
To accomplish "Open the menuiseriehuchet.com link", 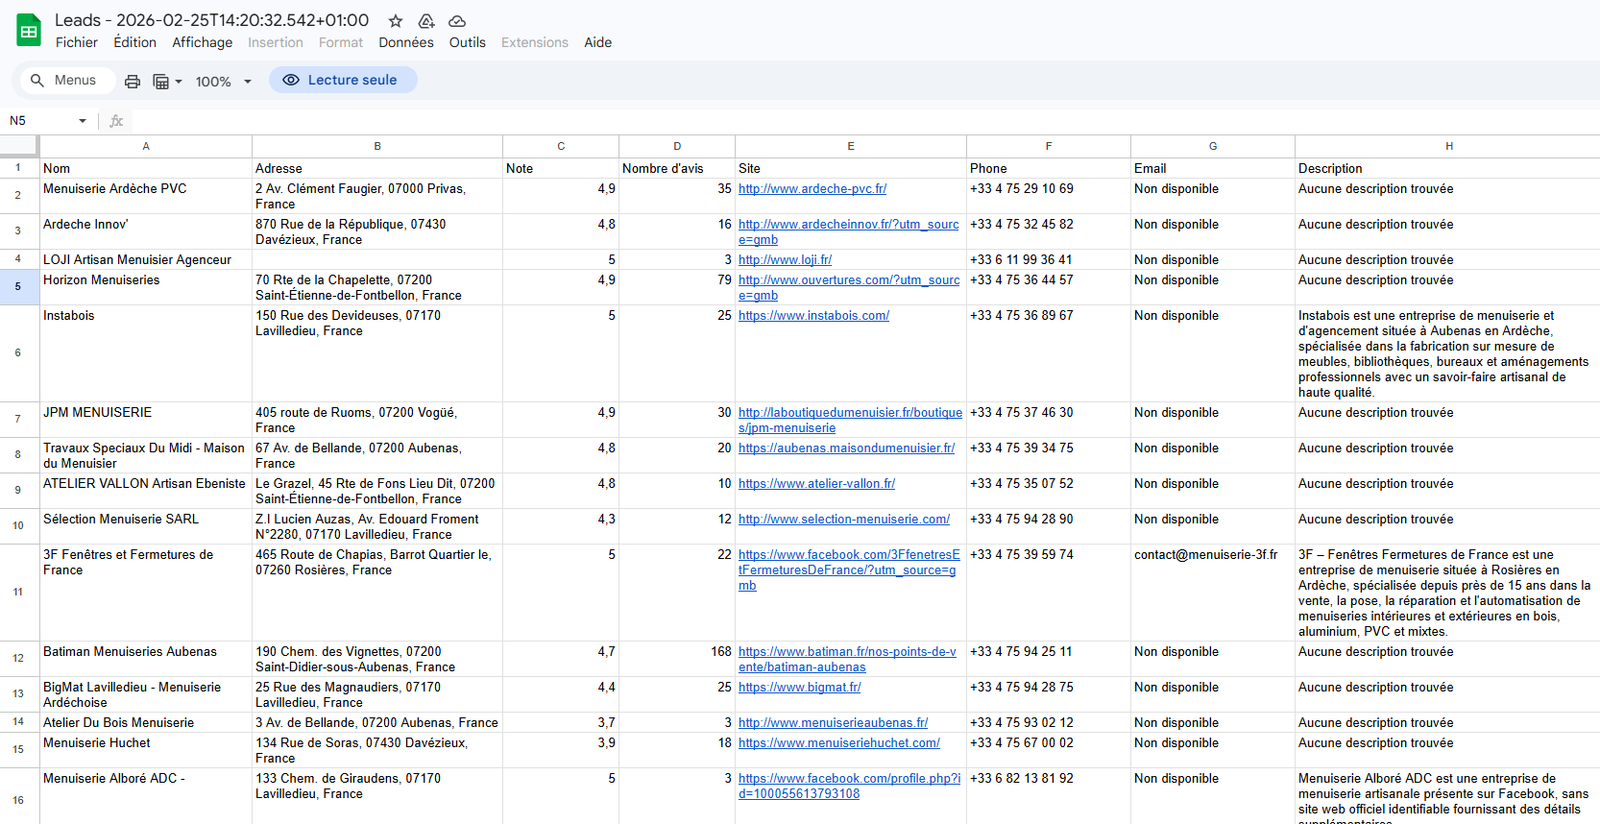I will 839,743.
